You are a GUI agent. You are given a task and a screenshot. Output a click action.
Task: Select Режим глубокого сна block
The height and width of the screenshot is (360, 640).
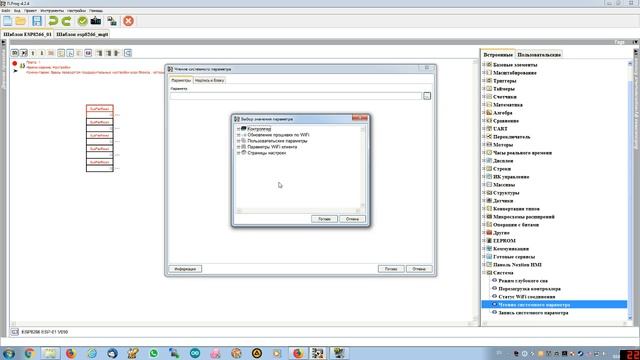523,281
